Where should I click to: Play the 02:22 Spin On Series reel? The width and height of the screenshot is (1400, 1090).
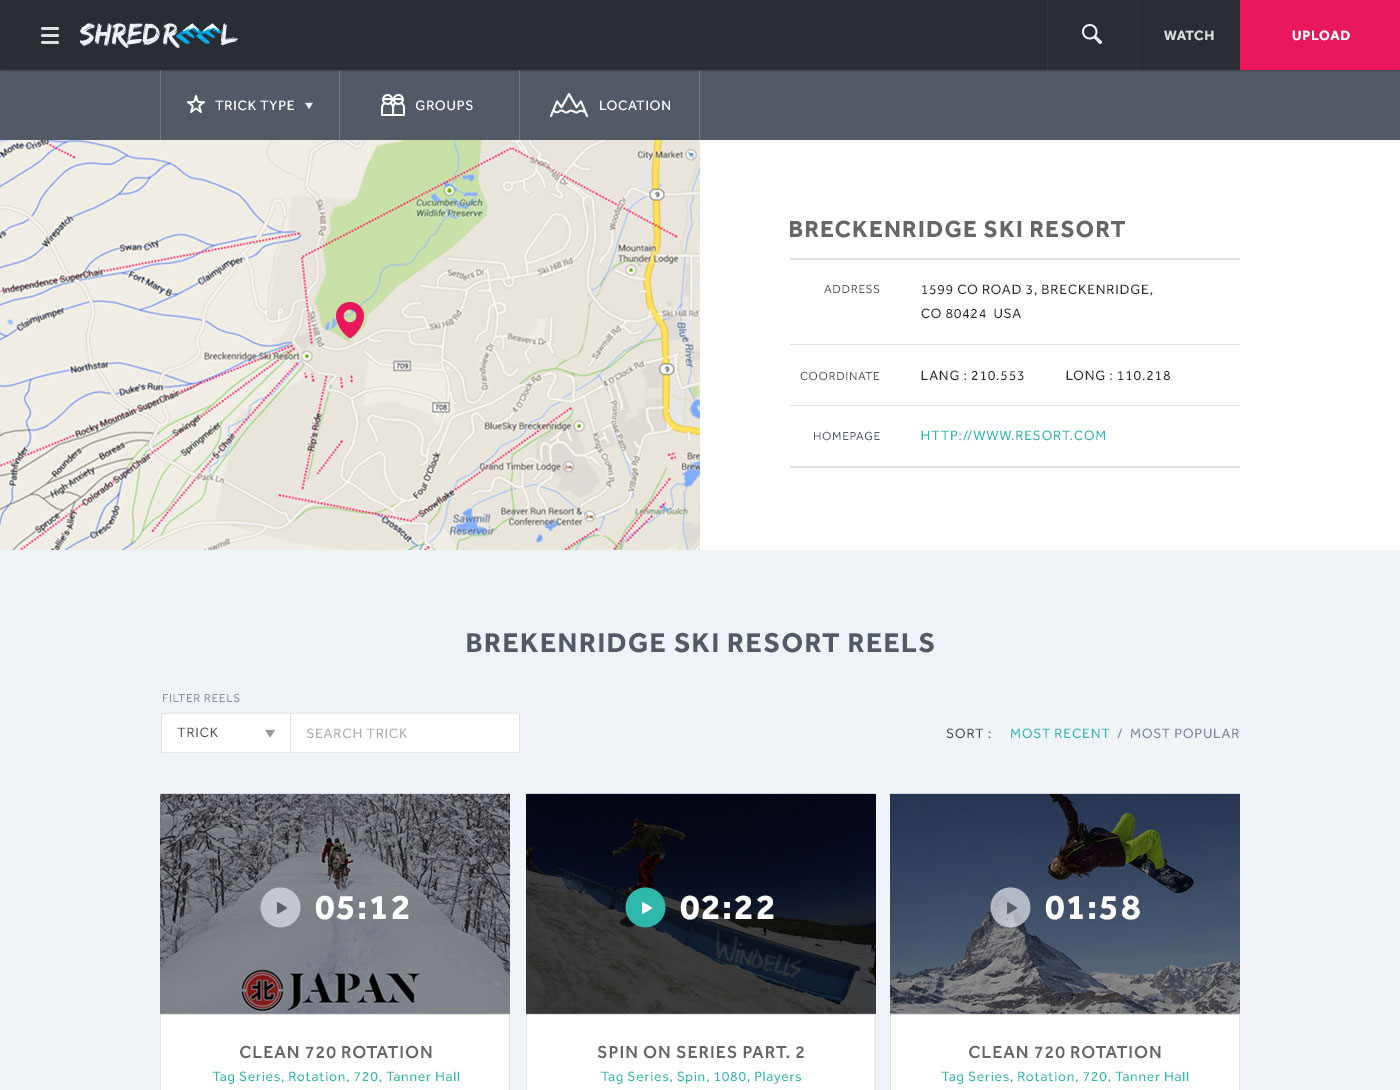[646, 908]
